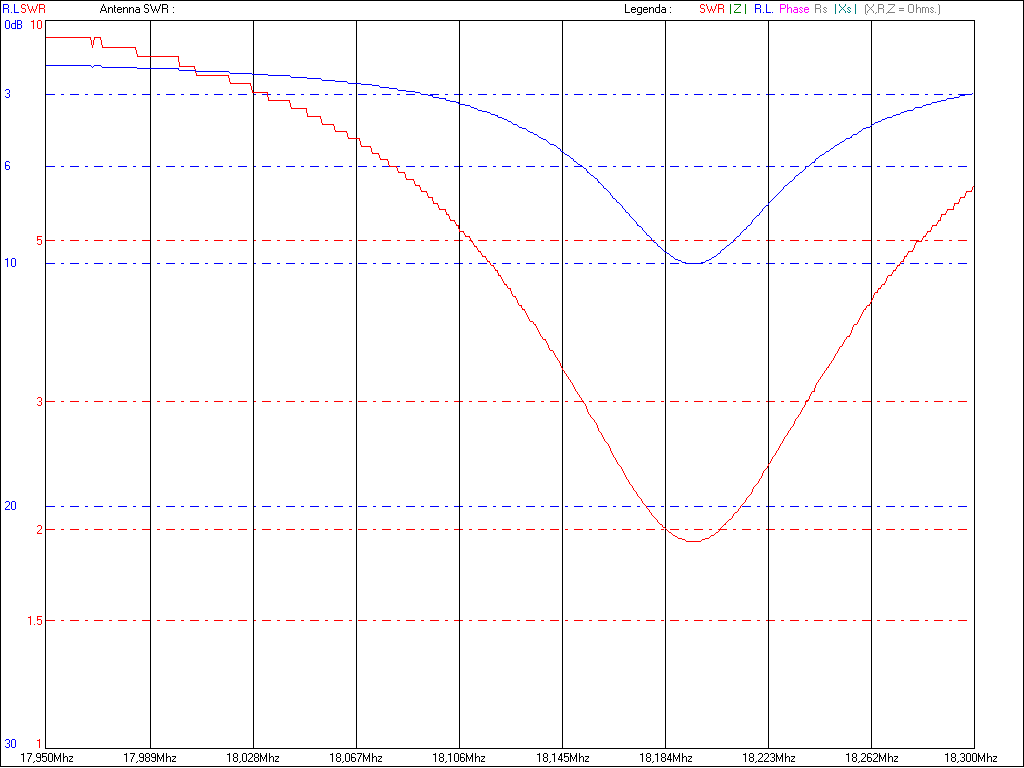
Task: Click the Antenna SWR title text
Action: [x=137, y=9]
